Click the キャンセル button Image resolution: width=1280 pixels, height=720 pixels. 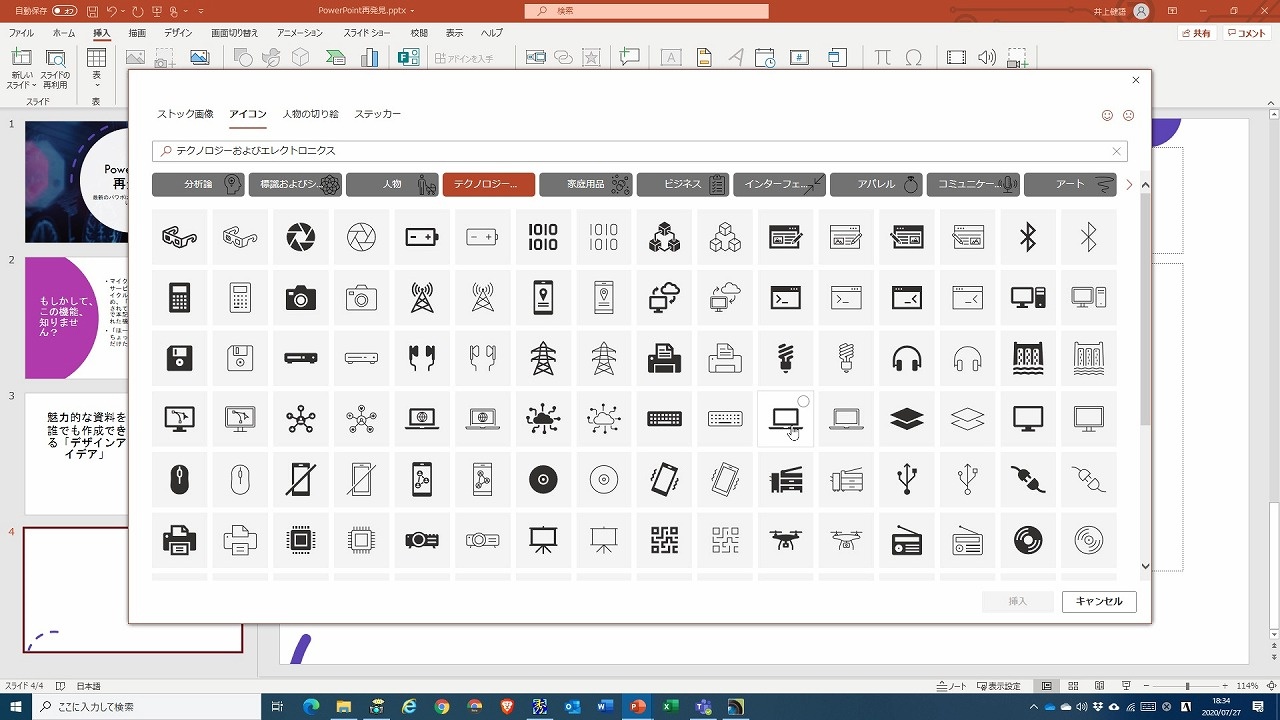[1099, 601]
